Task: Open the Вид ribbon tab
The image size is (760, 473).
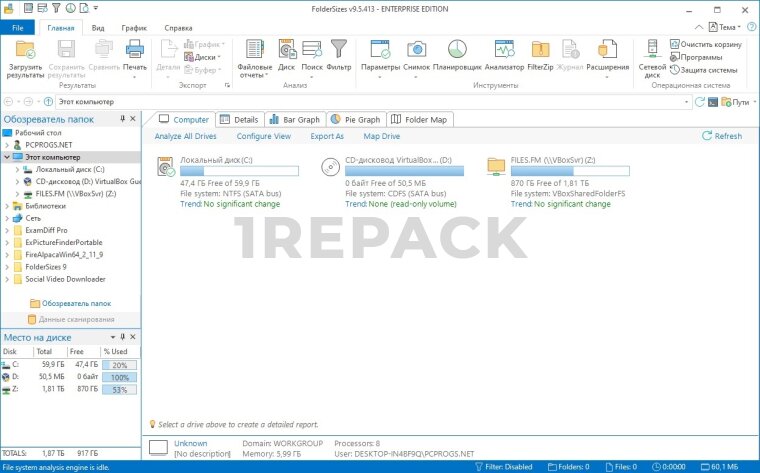Action: [x=98, y=28]
